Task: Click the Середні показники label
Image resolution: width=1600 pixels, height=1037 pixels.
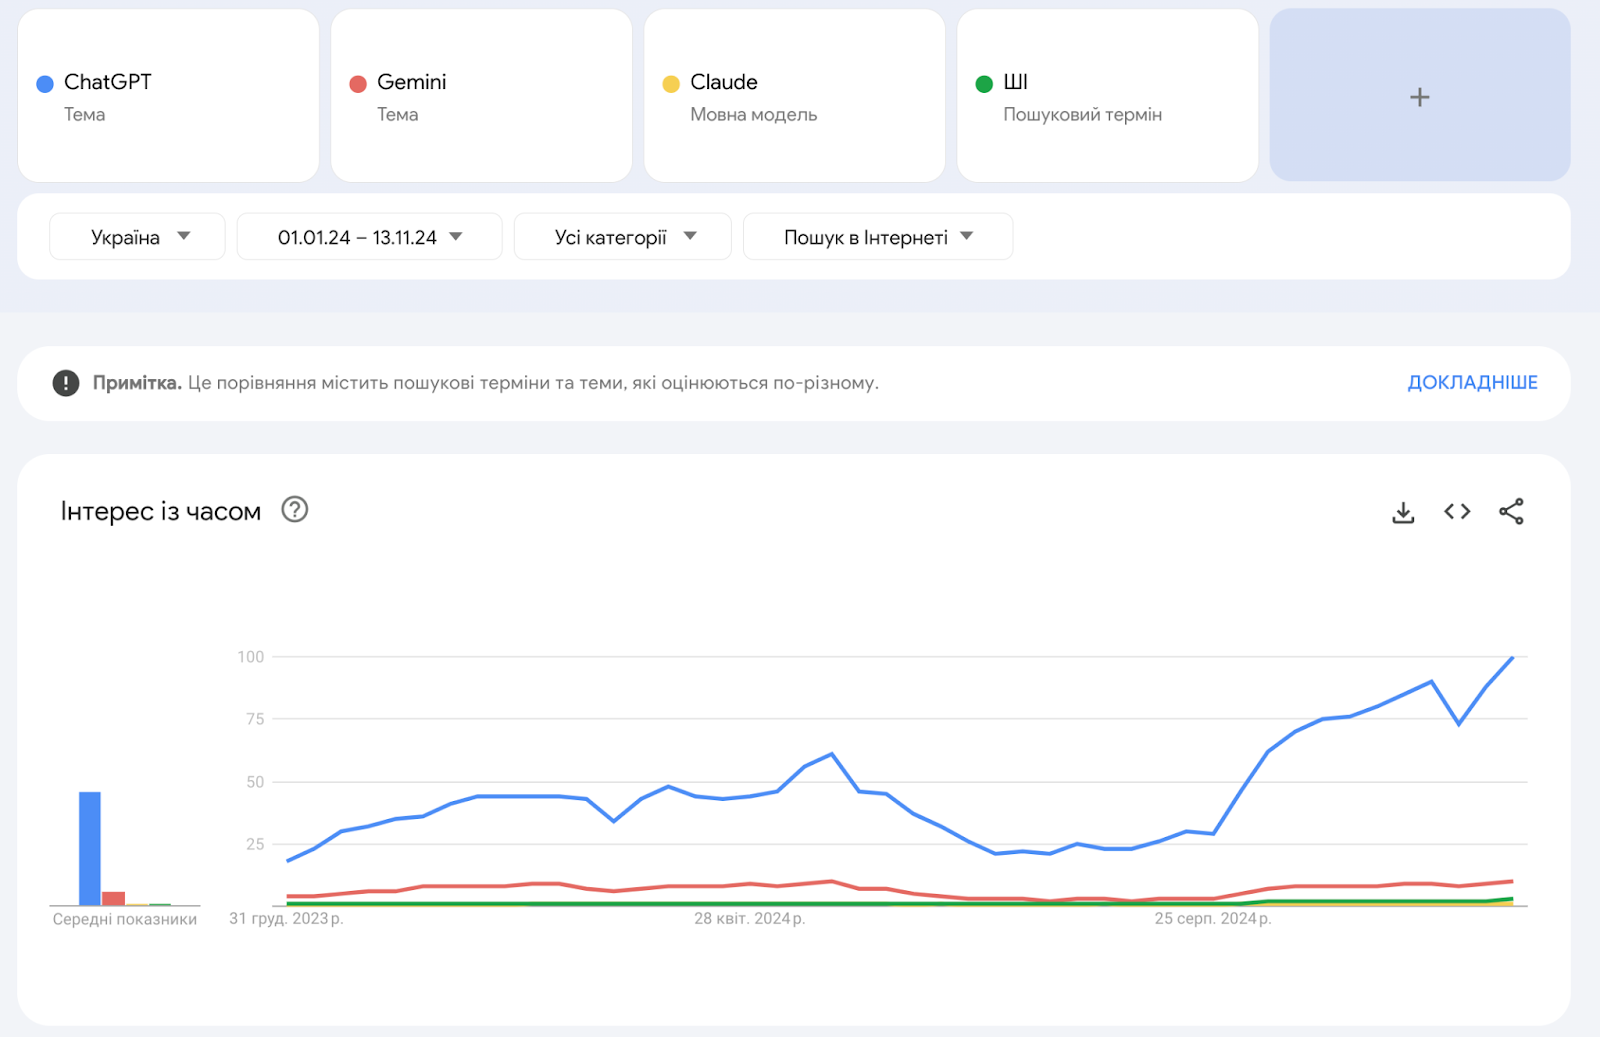Action: click(x=125, y=920)
